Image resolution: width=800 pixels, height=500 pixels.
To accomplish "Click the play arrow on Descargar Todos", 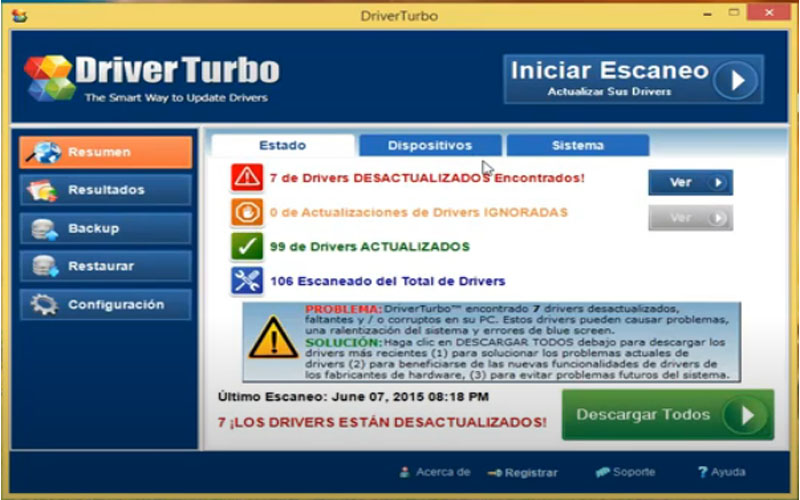I will pos(745,415).
